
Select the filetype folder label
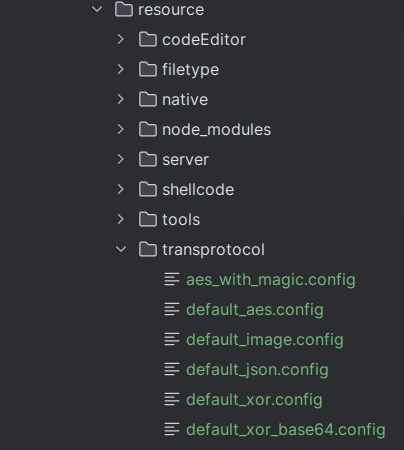pos(191,70)
